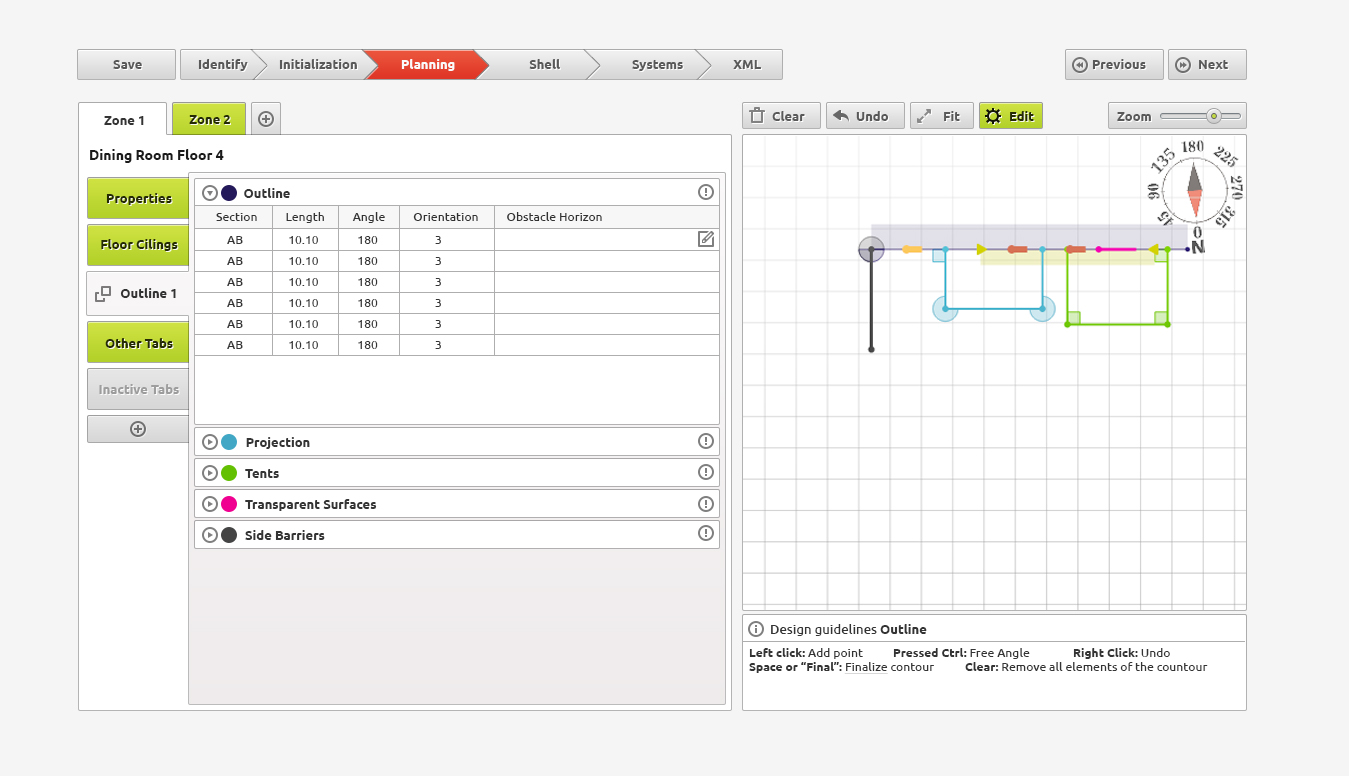
Task: Click the Next button
Action: point(1207,64)
